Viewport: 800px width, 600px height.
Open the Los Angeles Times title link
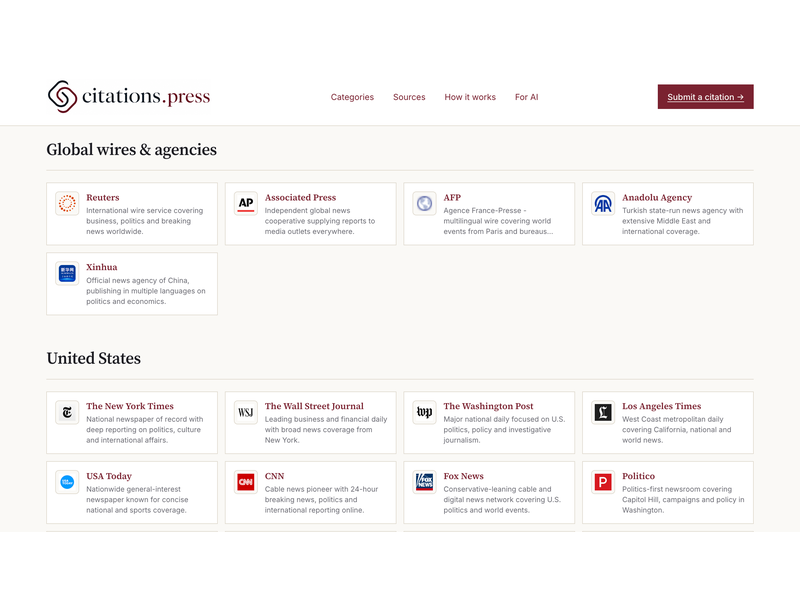point(661,406)
